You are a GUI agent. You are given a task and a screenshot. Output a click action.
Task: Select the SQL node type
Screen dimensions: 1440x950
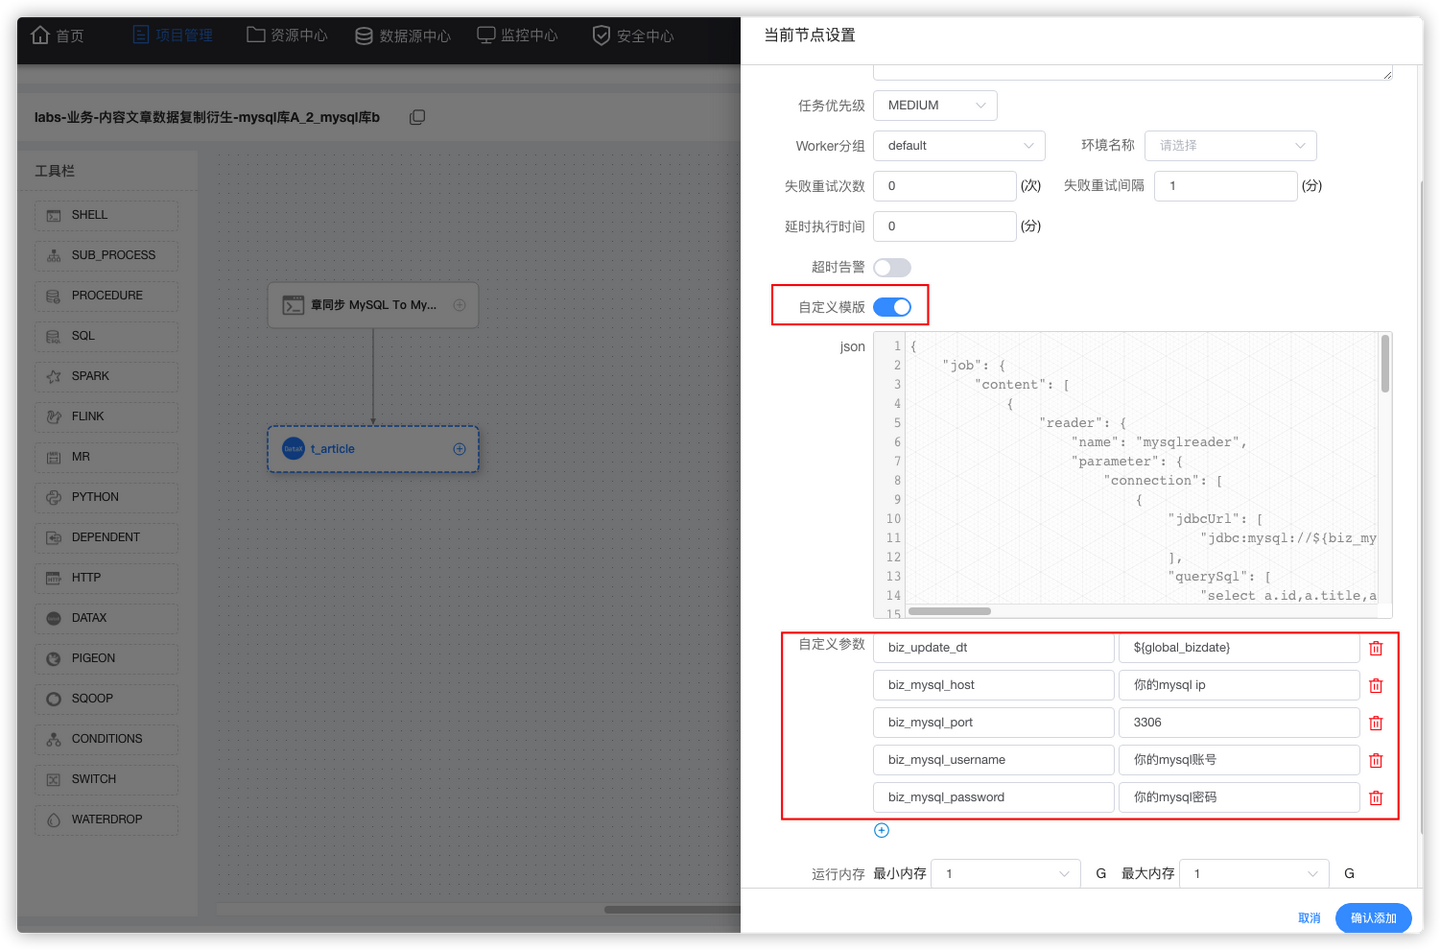pos(106,335)
